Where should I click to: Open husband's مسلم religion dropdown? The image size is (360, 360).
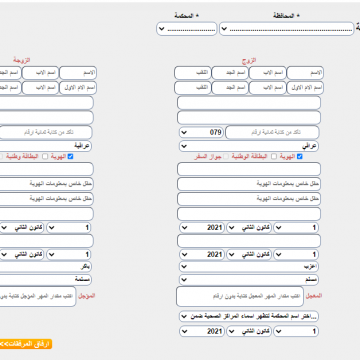[x=249, y=279]
